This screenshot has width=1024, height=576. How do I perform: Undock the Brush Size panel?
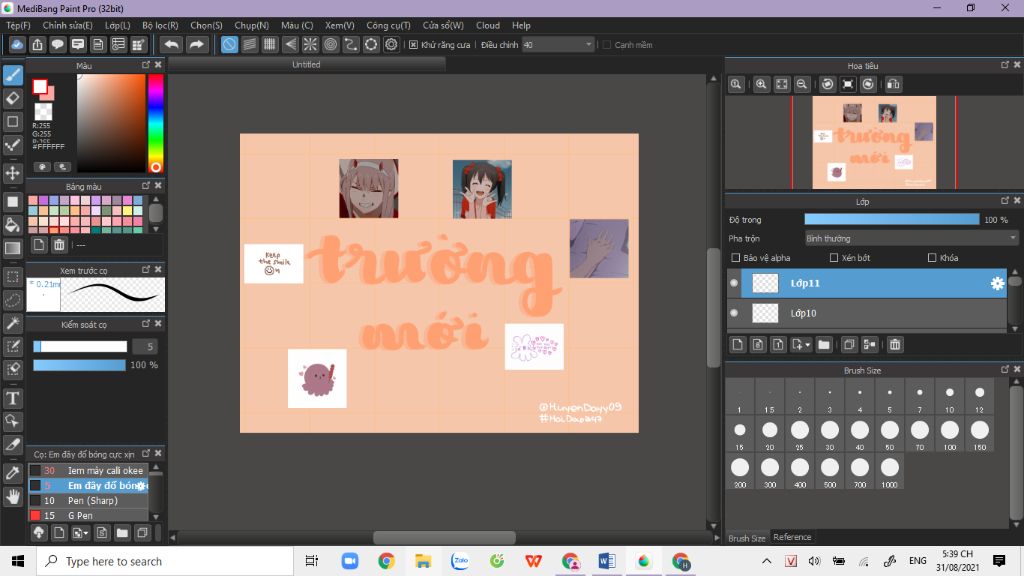tap(1004, 370)
